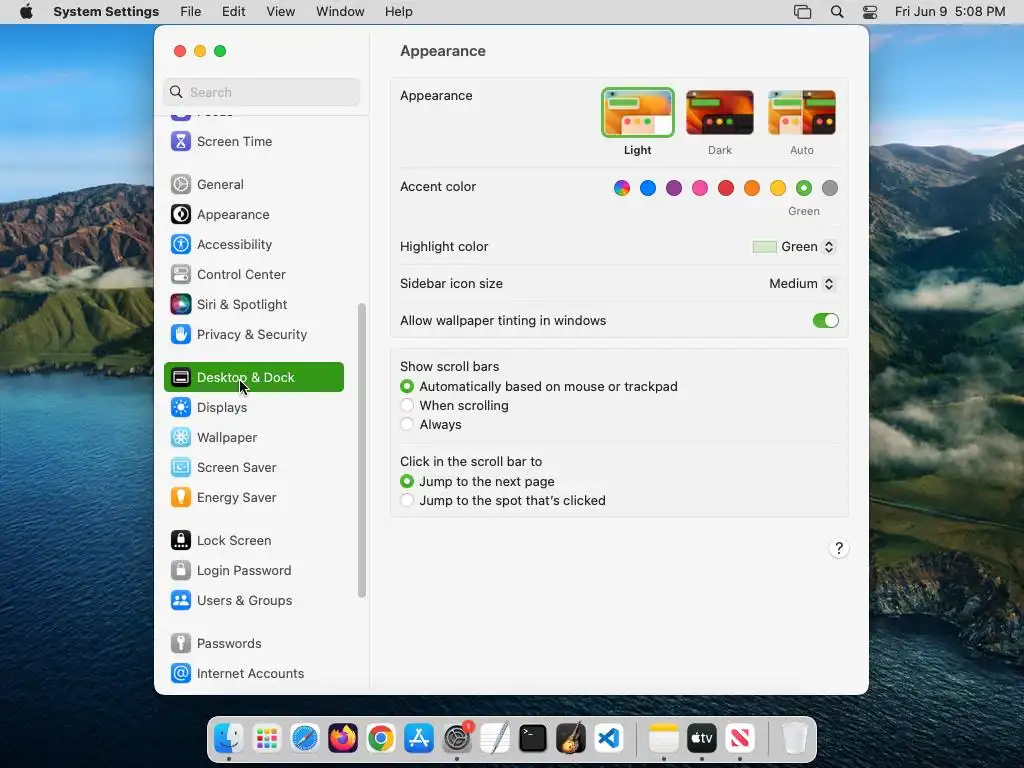The width and height of the screenshot is (1024, 768).
Task: Select Automatically based on mouse or trackpad
Action: [407, 387]
